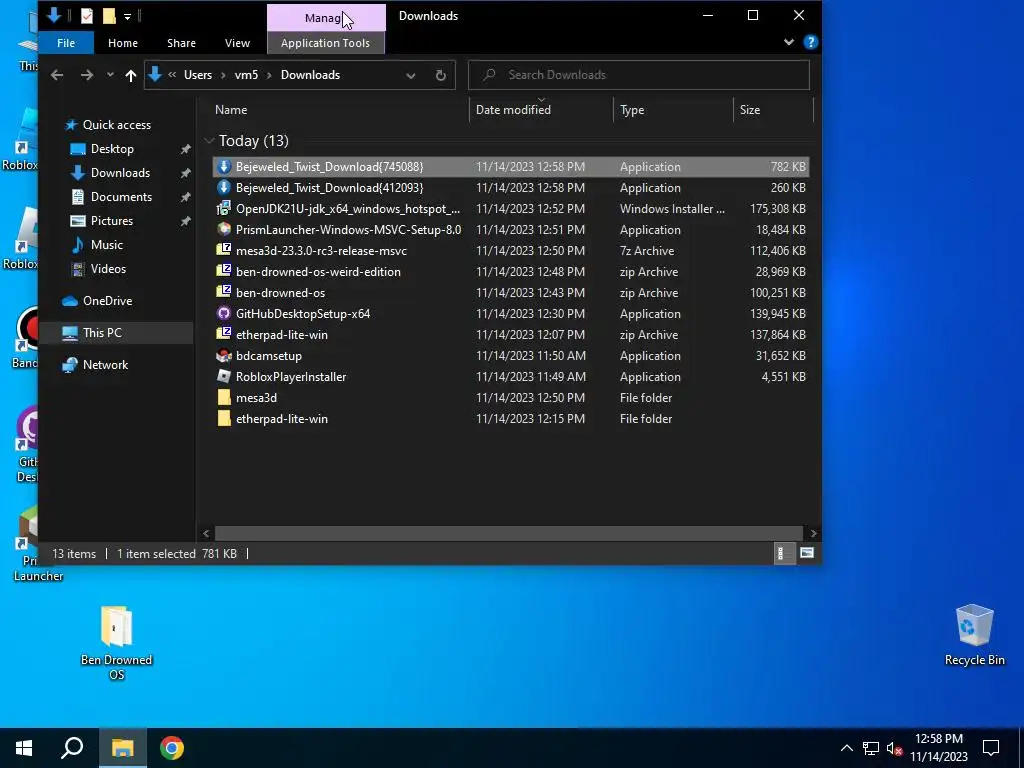Refresh the Downloads folder view
Screen dimensions: 1024x768
pos(441,75)
